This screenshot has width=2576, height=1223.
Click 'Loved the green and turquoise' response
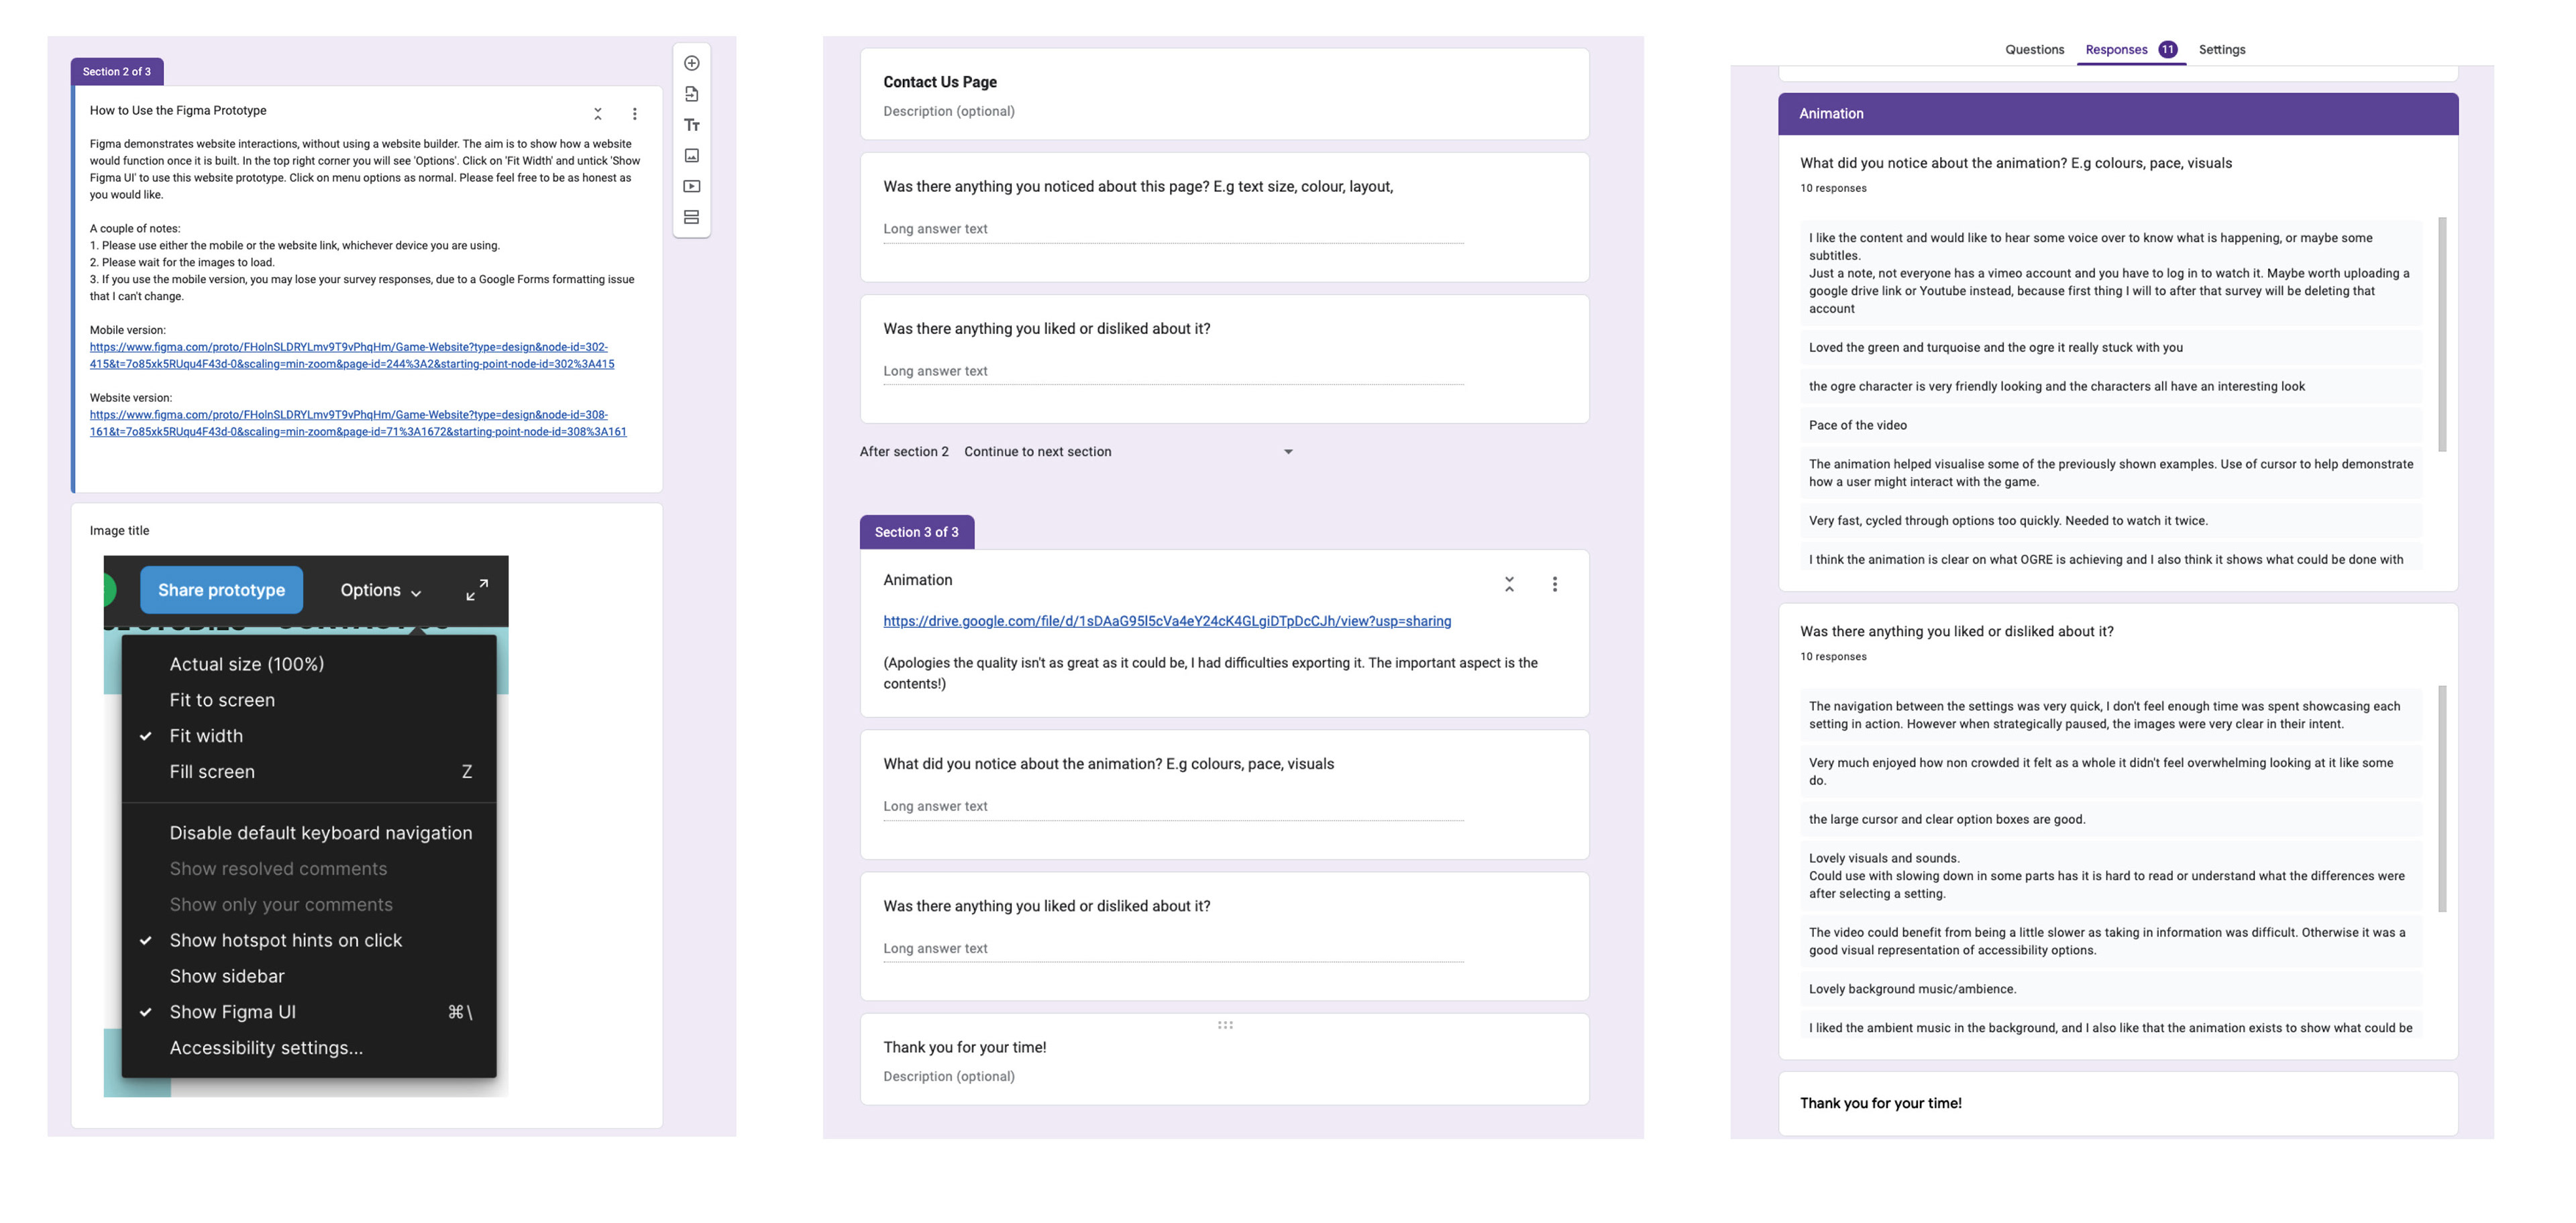(x=2110, y=348)
